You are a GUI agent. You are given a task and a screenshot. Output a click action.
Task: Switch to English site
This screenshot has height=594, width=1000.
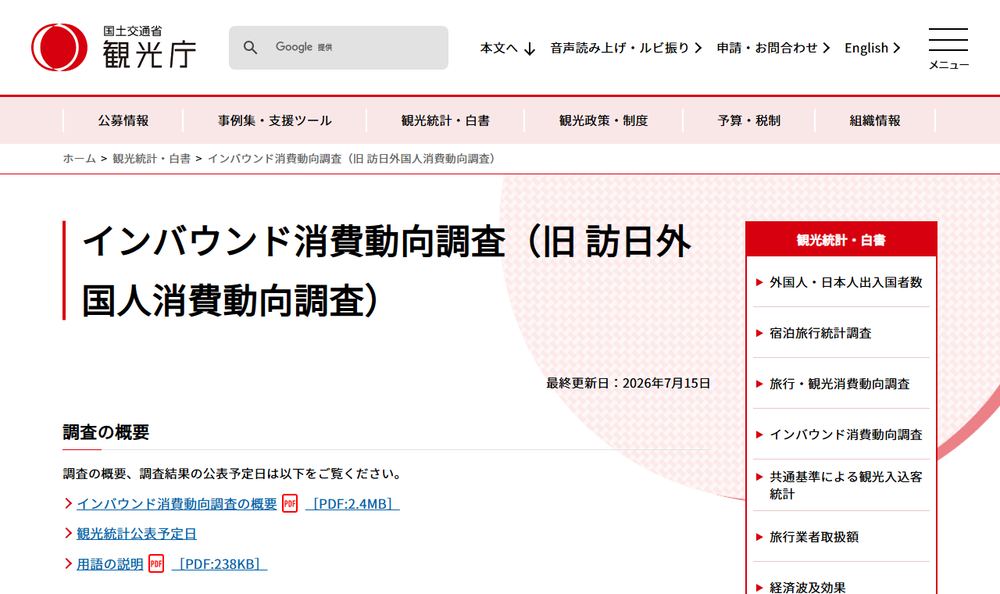pos(872,48)
